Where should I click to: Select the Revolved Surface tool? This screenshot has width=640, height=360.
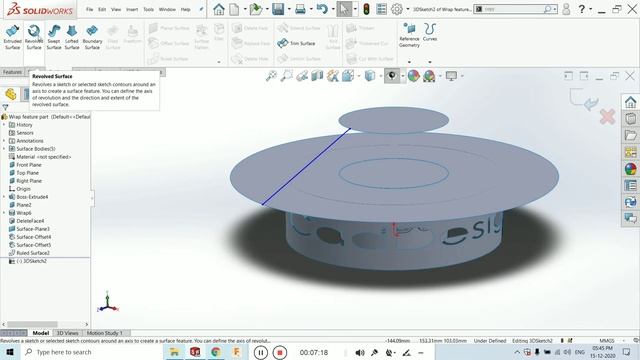[x=34, y=37]
